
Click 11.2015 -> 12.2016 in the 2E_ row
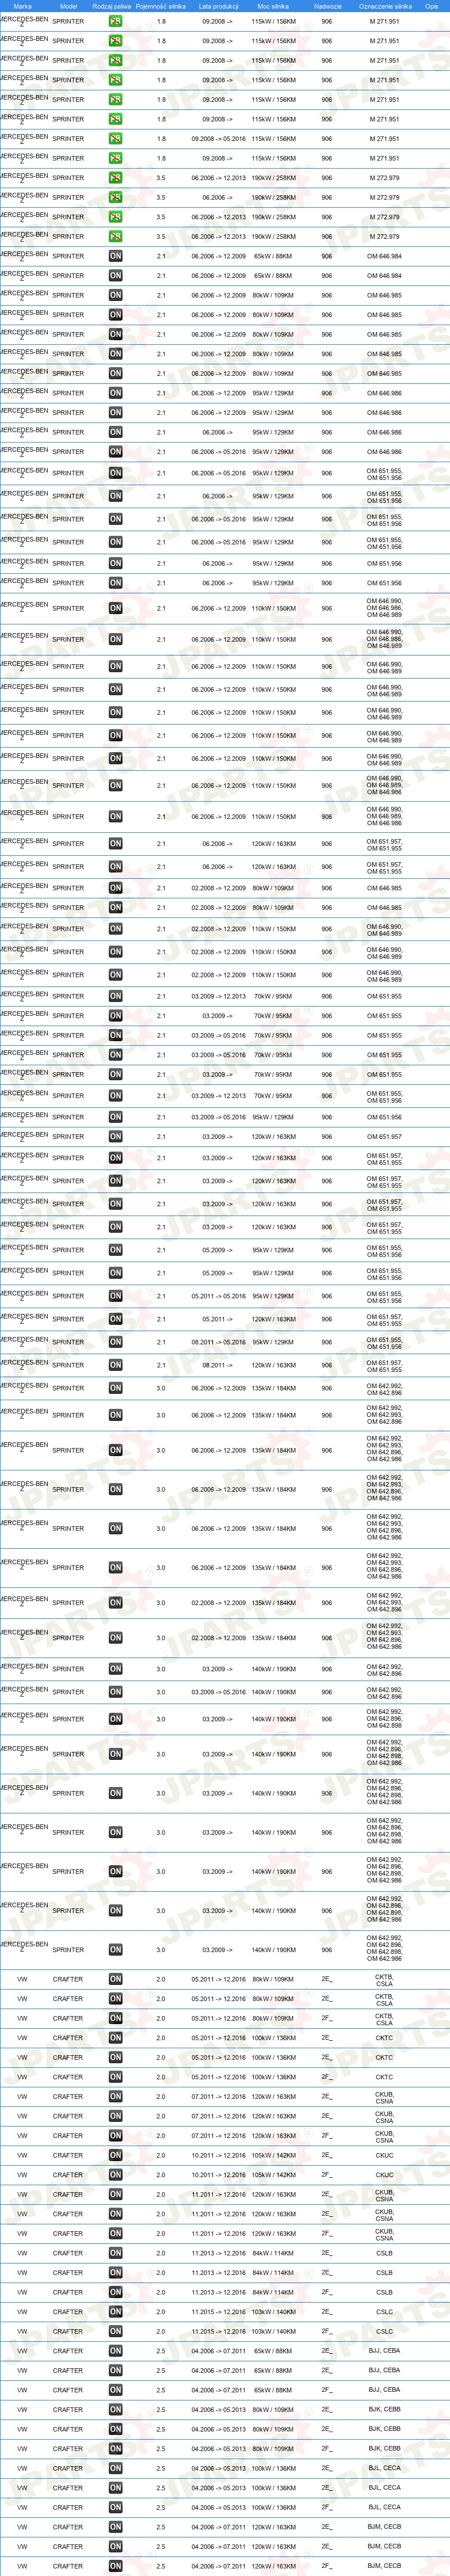tap(218, 2311)
